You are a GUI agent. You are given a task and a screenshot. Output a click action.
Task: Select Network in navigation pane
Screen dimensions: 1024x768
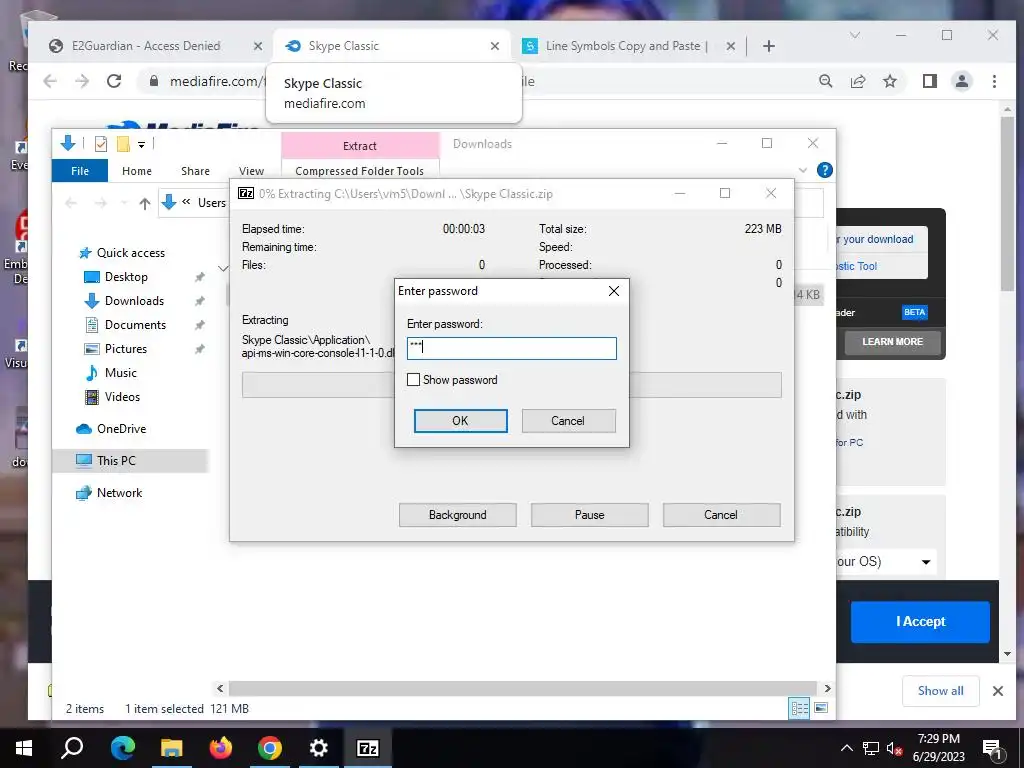coord(119,492)
